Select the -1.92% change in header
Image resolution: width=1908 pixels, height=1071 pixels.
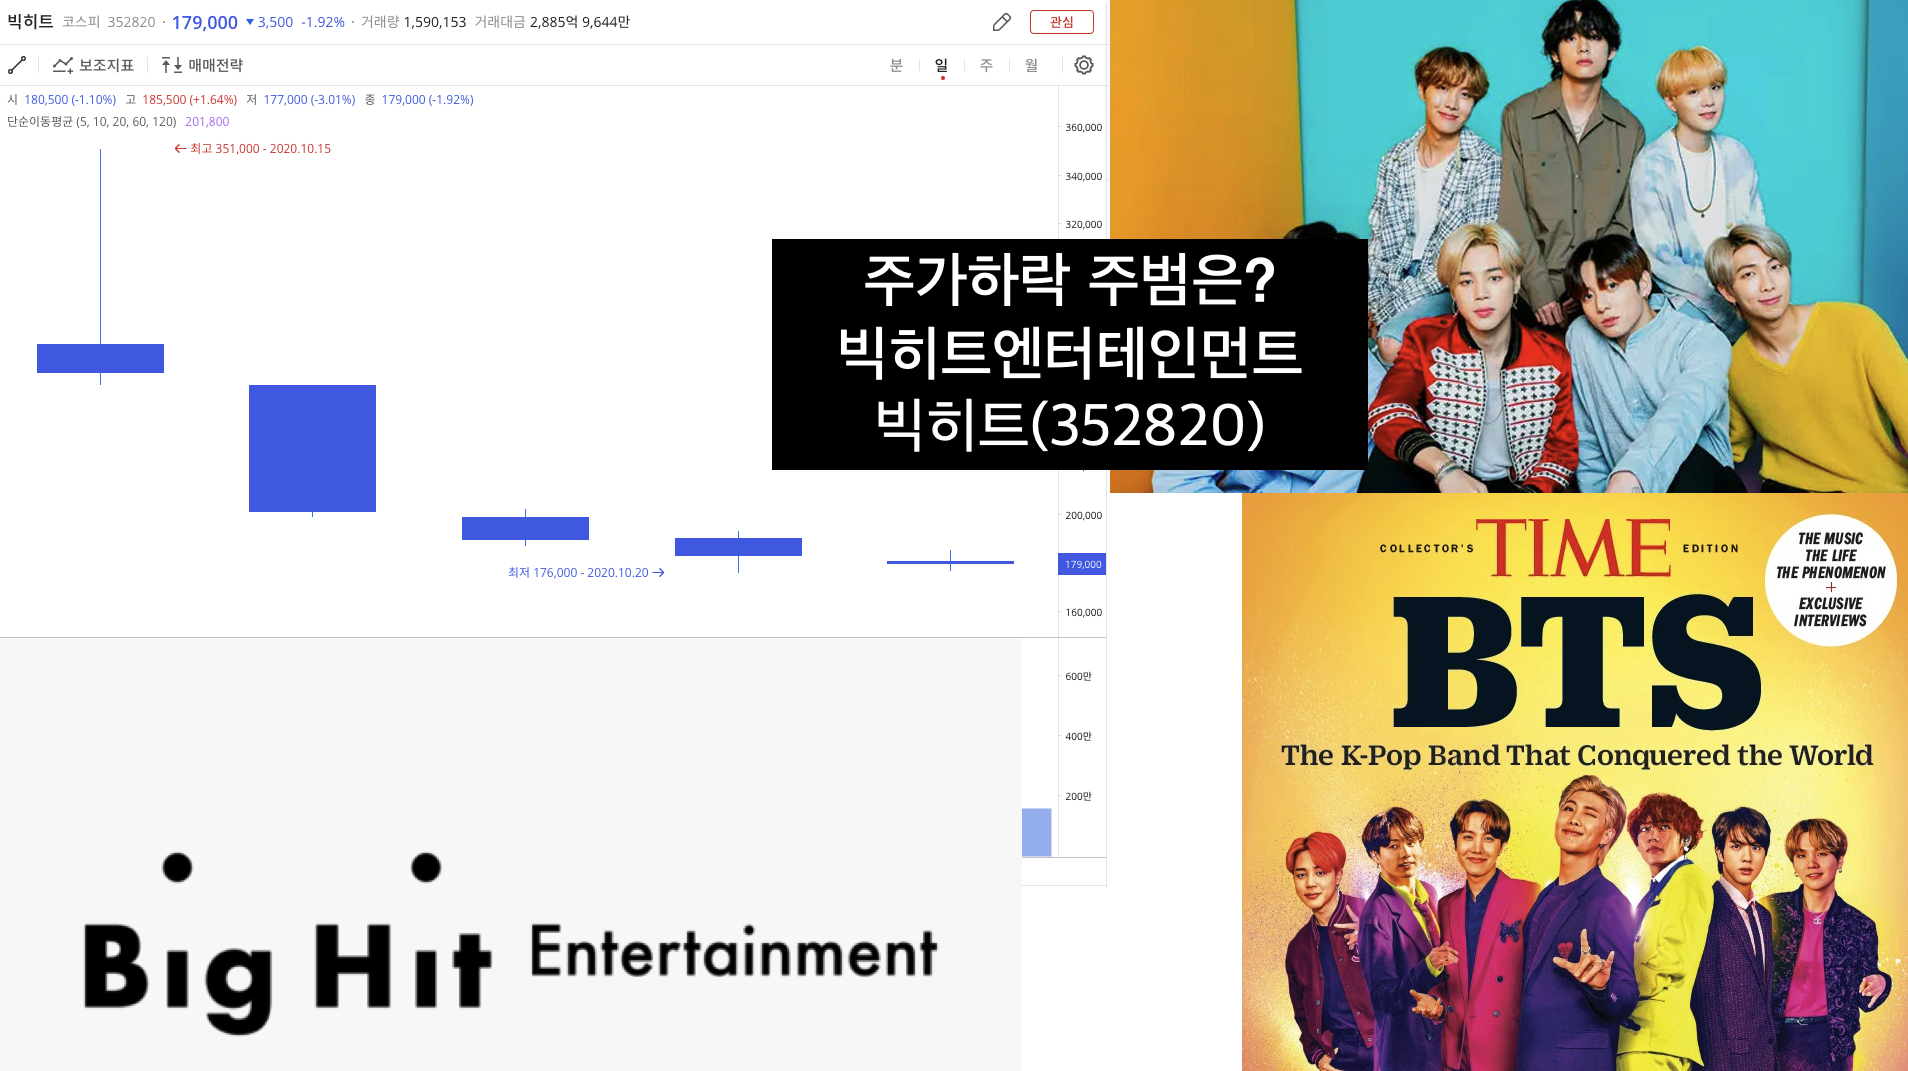pyautogui.click(x=323, y=22)
